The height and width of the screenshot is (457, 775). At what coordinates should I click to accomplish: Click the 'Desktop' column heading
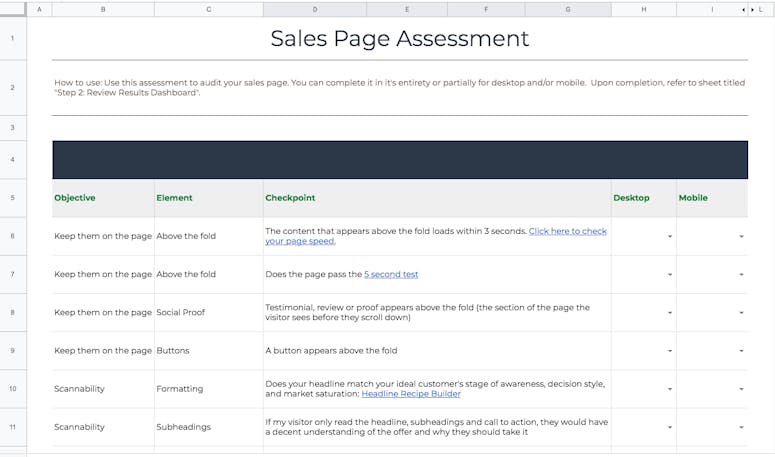coord(631,198)
